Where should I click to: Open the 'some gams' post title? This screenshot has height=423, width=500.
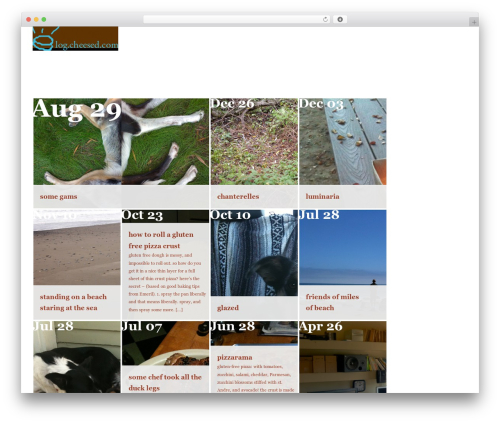[58, 196]
